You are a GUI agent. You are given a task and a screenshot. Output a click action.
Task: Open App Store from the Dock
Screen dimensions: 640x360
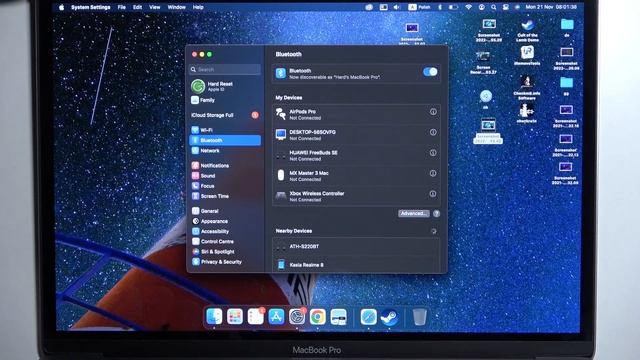[x=276, y=316]
